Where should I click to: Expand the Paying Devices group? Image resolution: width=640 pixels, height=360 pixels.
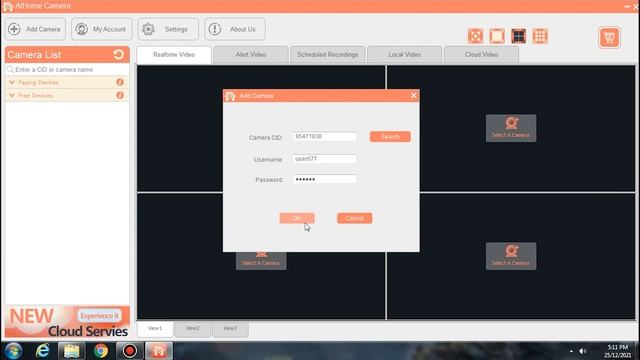tap(11, 82)
